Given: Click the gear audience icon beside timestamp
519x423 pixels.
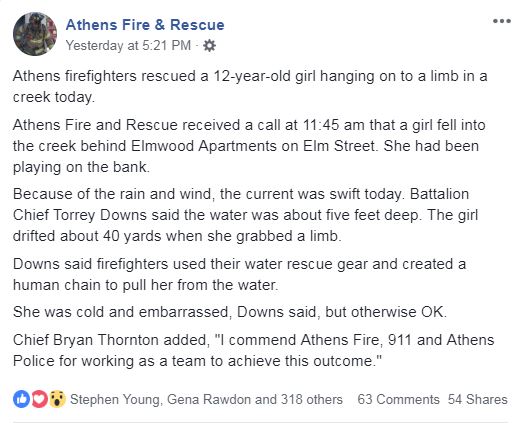Looking at the screenshot, I should pos(209,46).
